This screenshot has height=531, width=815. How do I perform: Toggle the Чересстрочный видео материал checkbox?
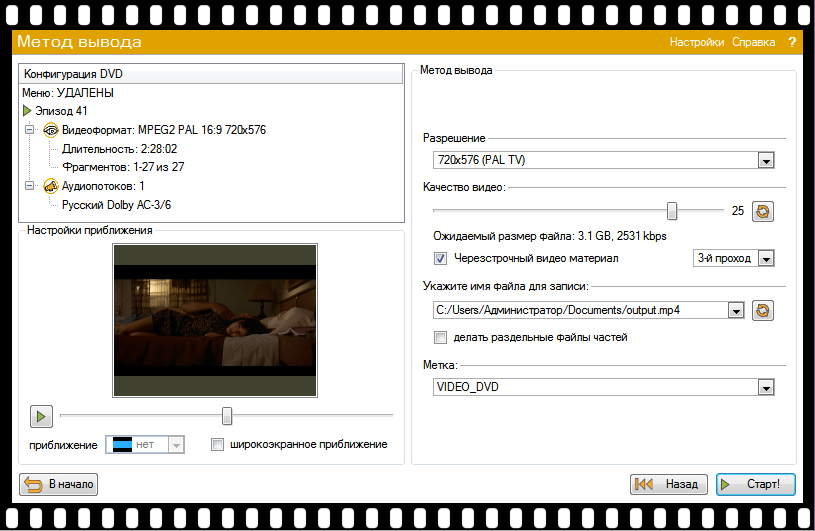tap(440, 258)
